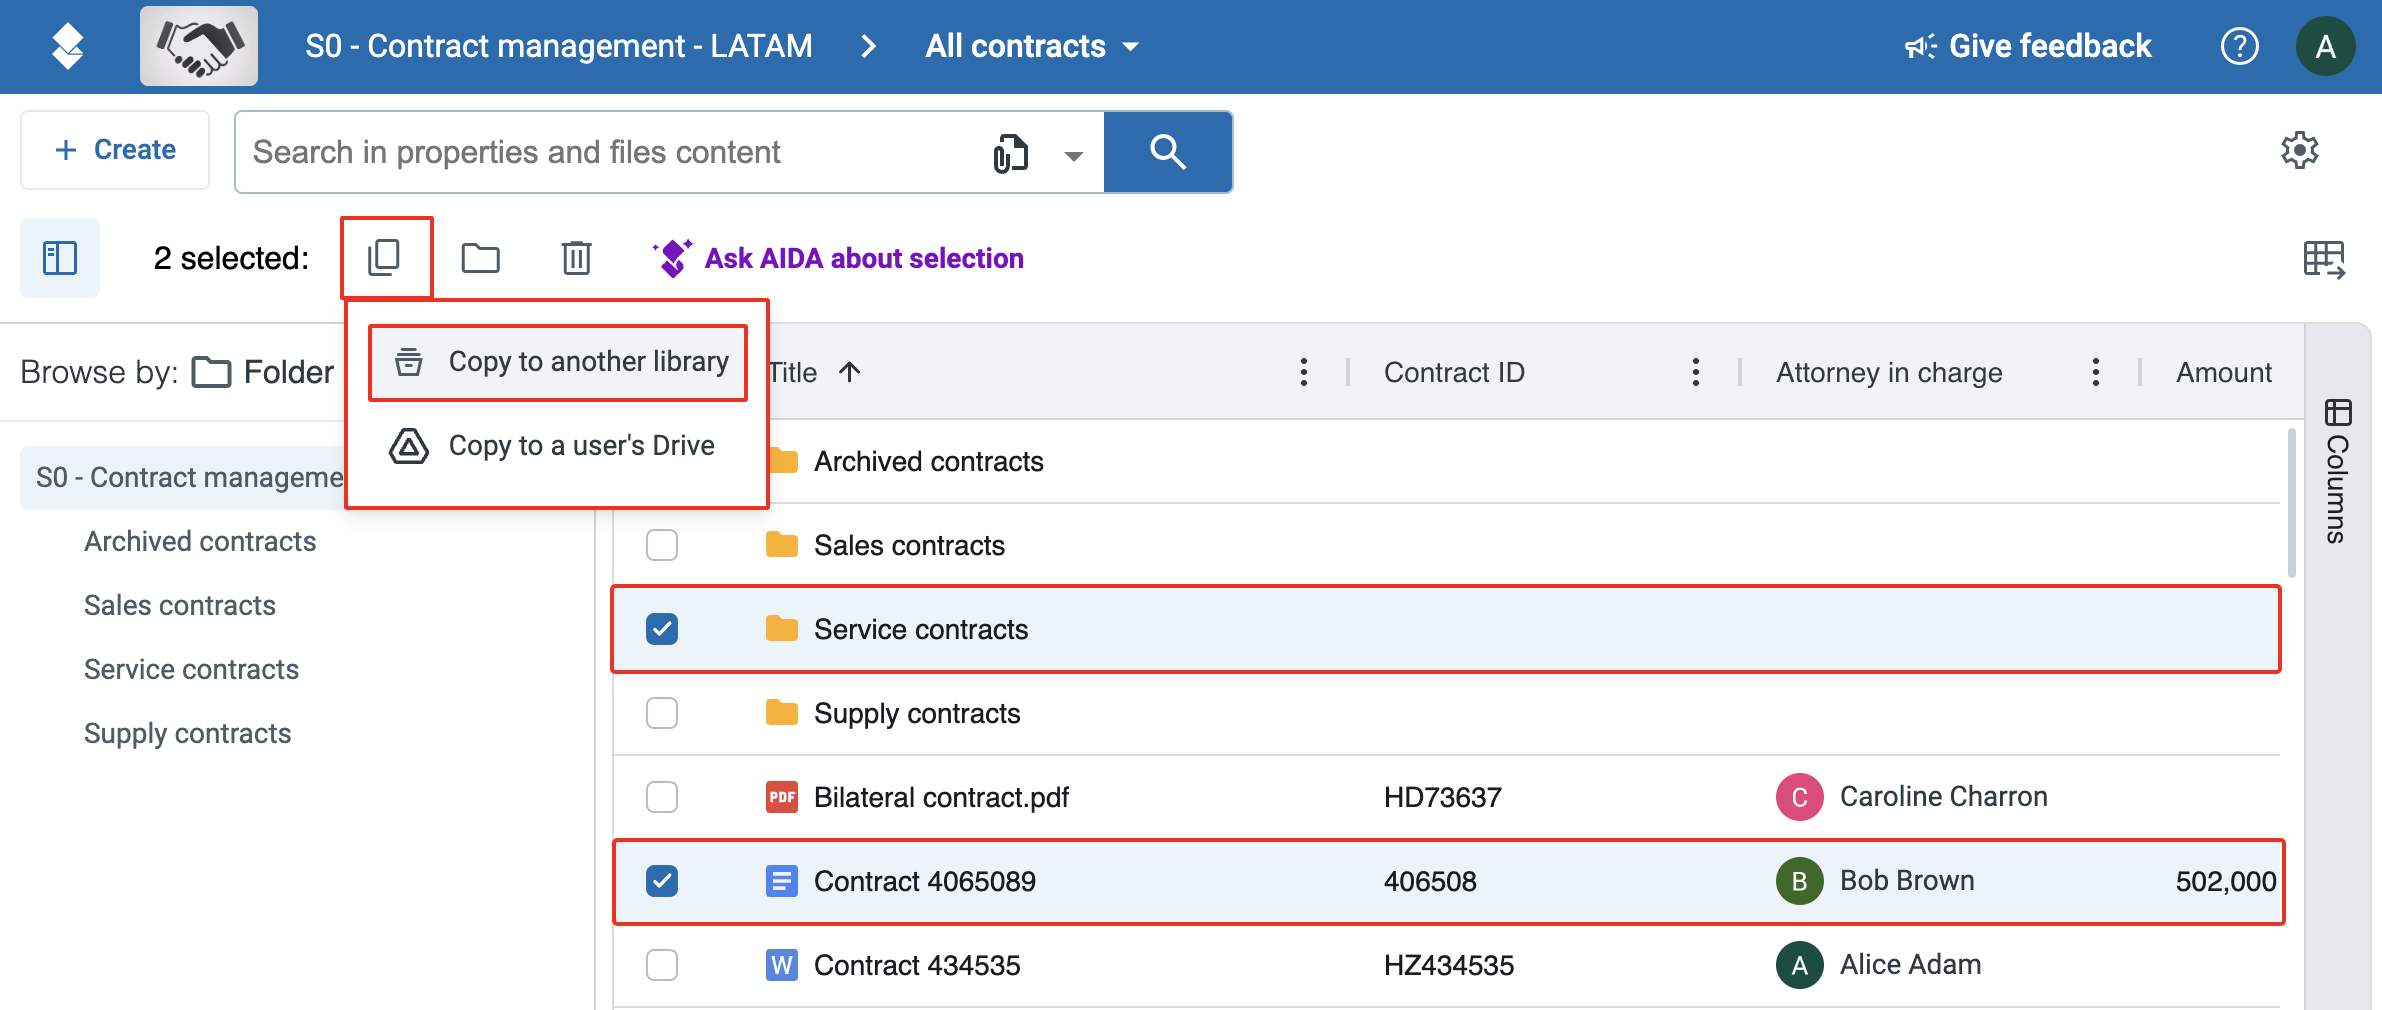This screenshot has width=2382, height=1010.
Task: Open the help question mark icon
Action: click(x=2239, y=46)
